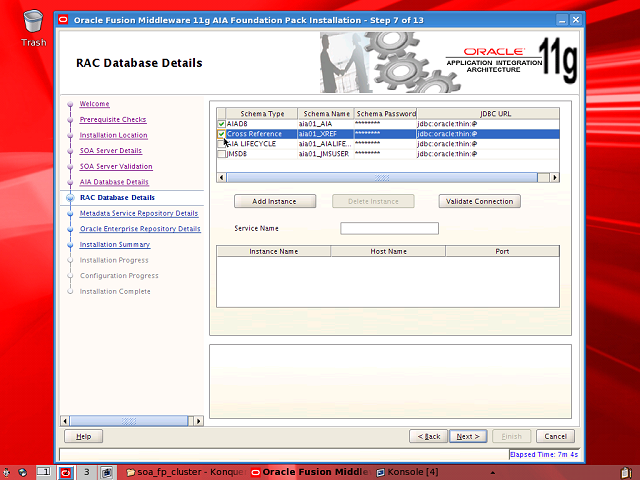Image resolution: width=640 pixels, height=480 pixels.
Task: Click steps panel scrollbar right arrow
Action: [x=198, y=421]
